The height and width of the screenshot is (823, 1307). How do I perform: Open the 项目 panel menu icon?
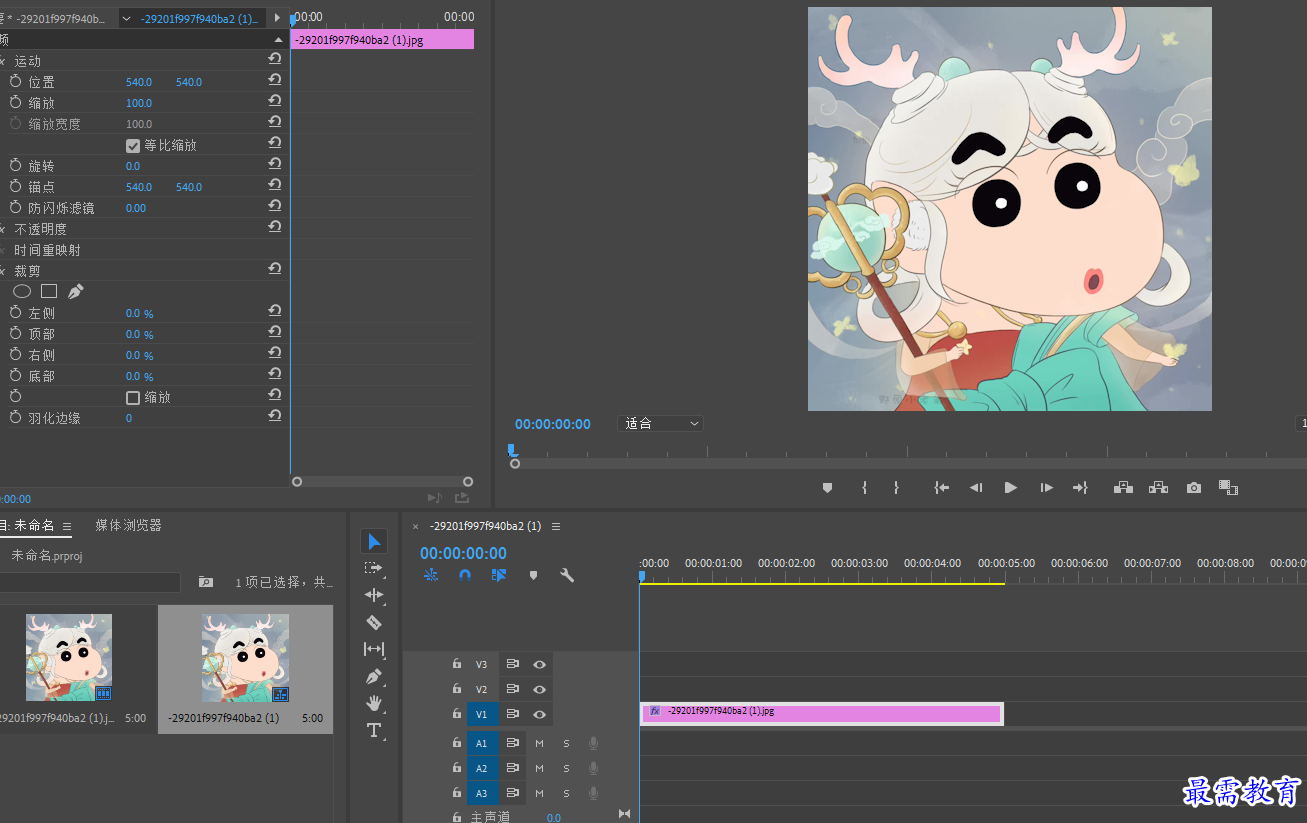67,526
